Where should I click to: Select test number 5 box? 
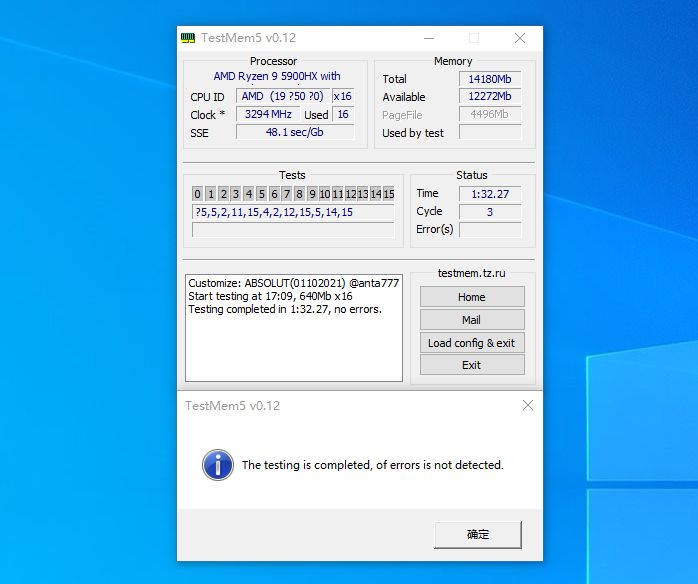(x=262, y=194)
